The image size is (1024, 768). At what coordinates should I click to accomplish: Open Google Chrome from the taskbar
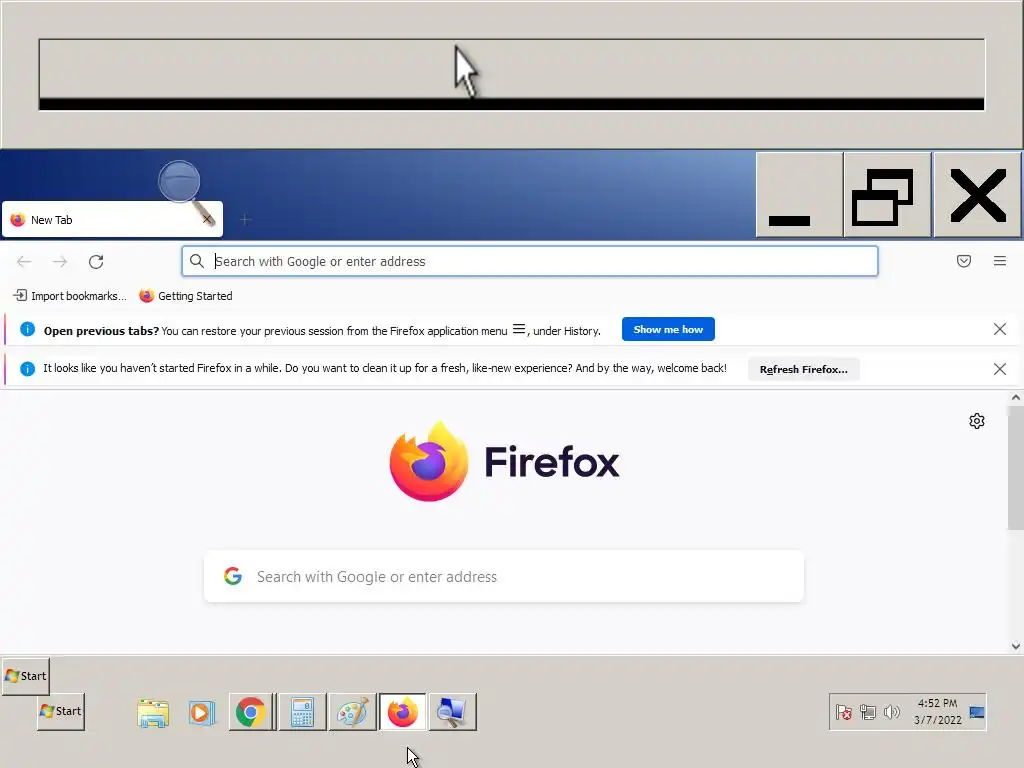click(251, 712)
